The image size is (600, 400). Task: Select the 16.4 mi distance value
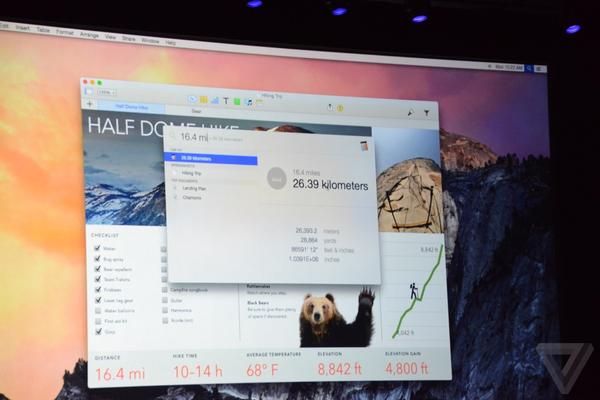point(120,374)
